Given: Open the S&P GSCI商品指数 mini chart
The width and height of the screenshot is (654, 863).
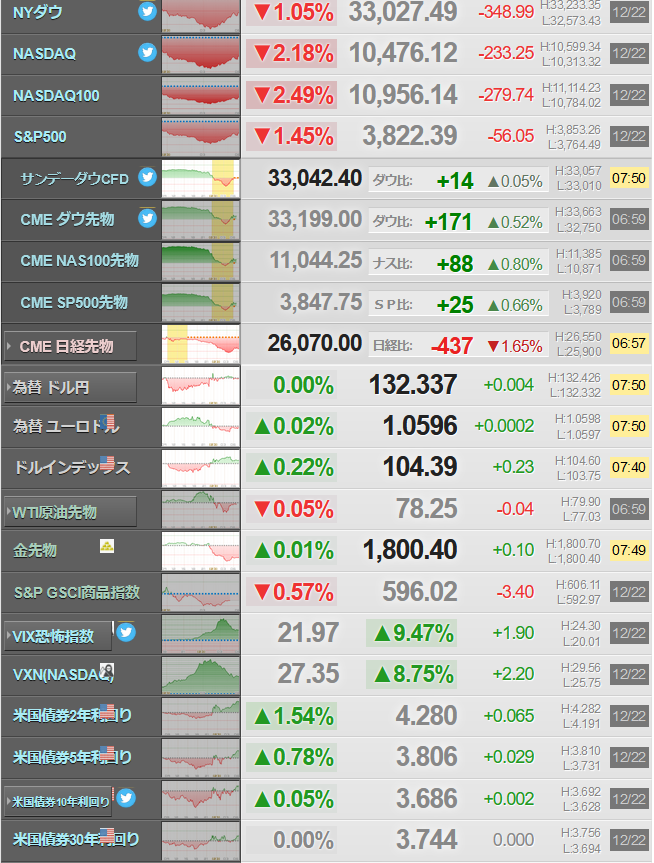Looking at the screenshot, I should point(201,592).
